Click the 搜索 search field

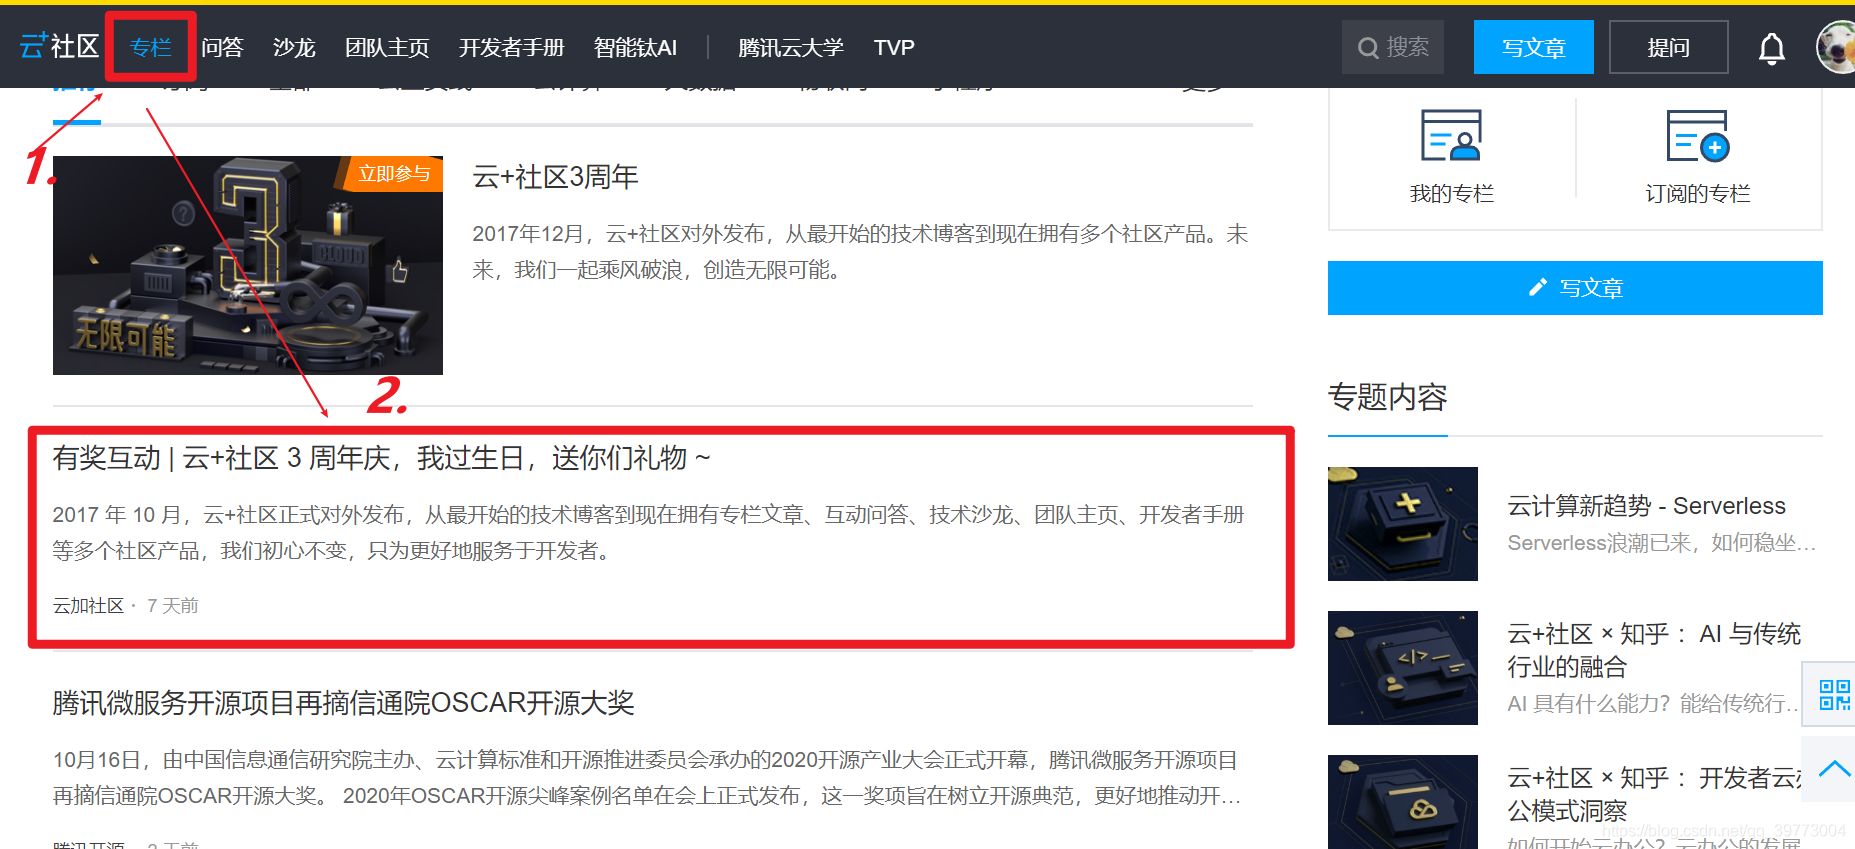[x=1393, y=47]
